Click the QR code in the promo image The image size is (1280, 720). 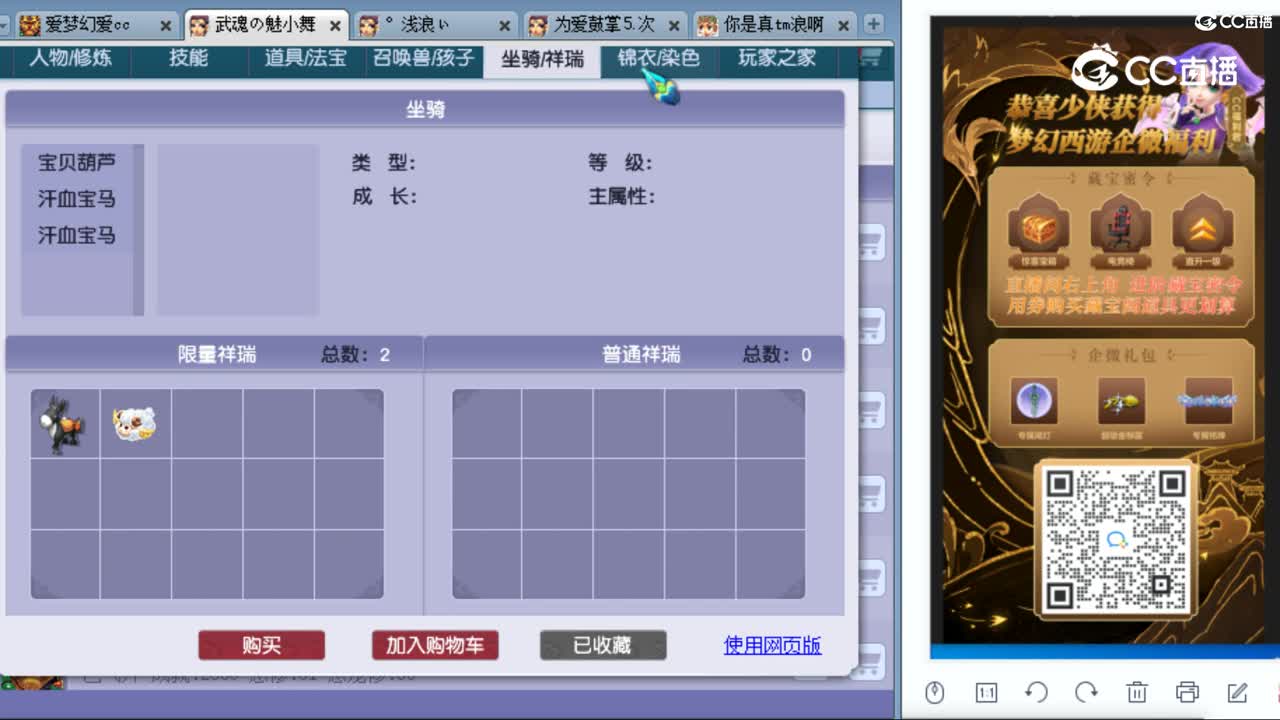(x=1116, y=539)
